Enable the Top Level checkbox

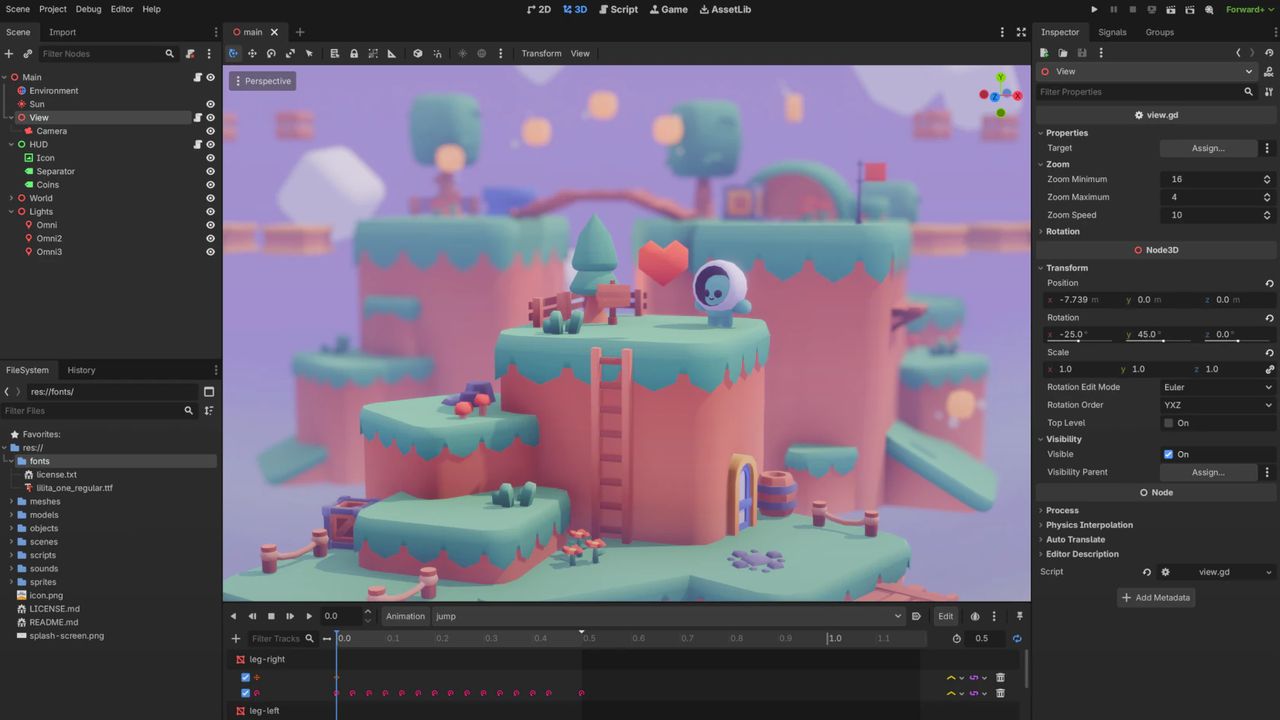pos(1168,423)
